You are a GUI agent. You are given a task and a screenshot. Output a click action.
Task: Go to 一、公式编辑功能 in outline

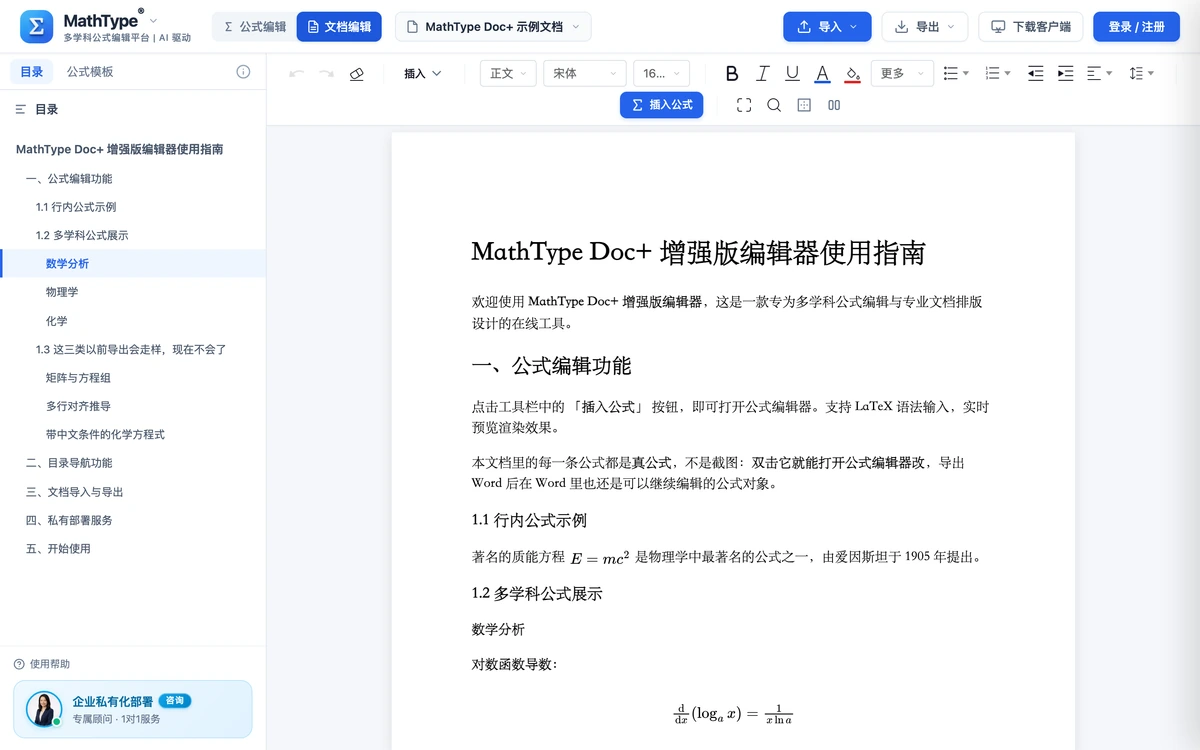click(x=69, y=179)
